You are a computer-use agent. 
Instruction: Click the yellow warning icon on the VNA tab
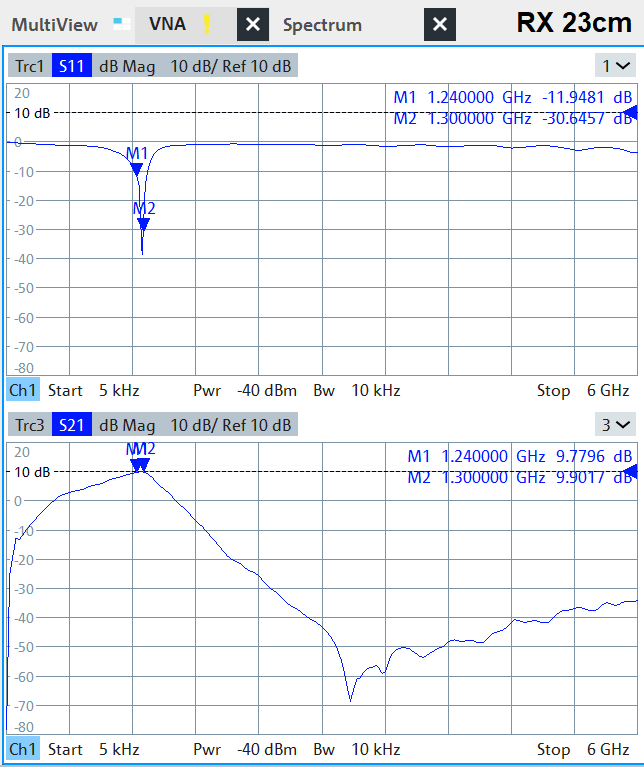tap(207, 24)
